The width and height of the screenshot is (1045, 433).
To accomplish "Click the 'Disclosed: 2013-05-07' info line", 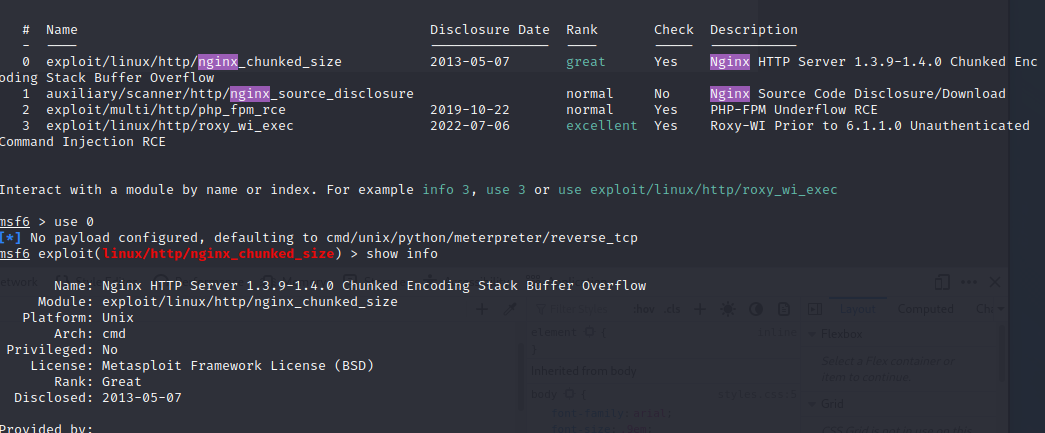I will (98, 398).
